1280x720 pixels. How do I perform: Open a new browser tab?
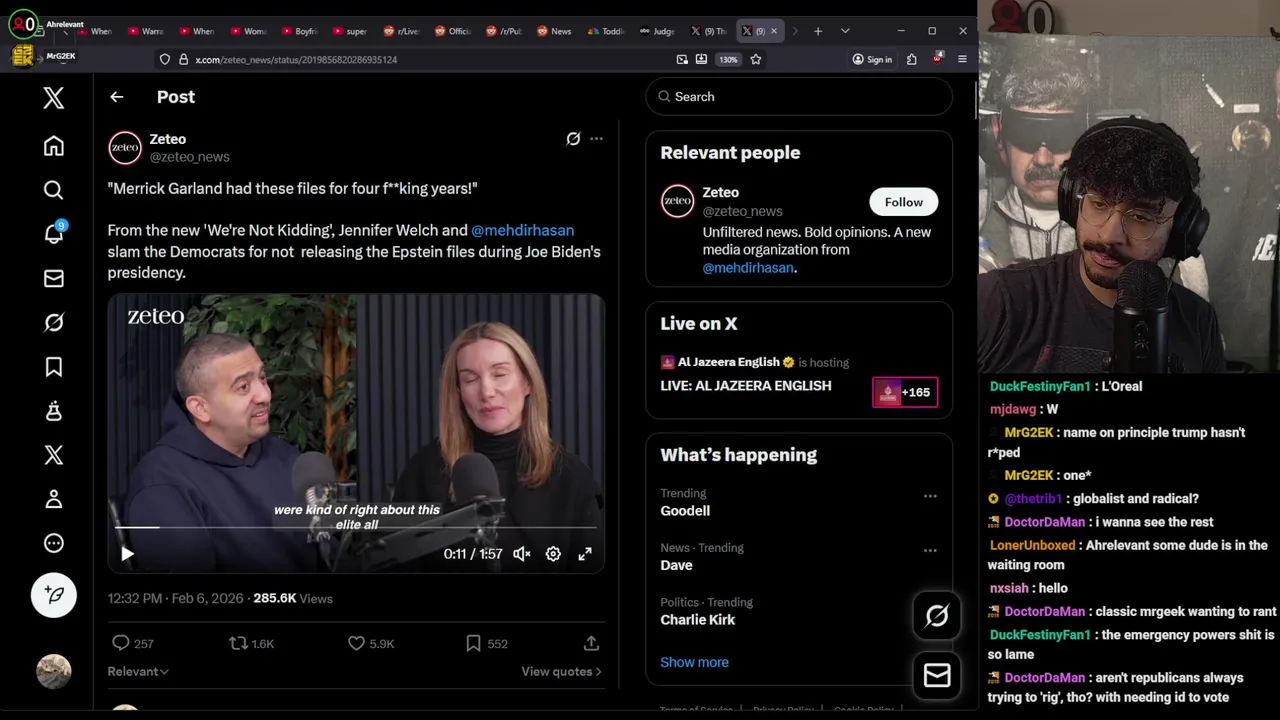818,31
